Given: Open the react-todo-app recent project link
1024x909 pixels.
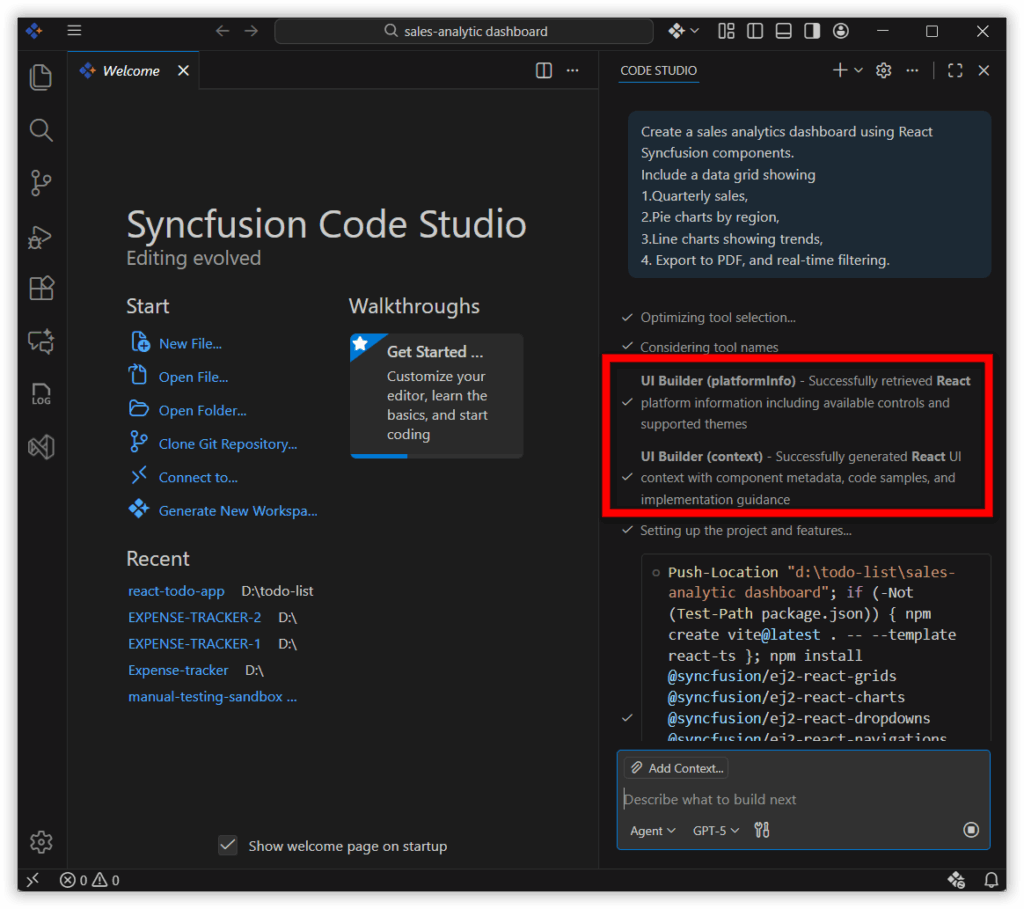Looking at the screenshot, I should point(176,591).
